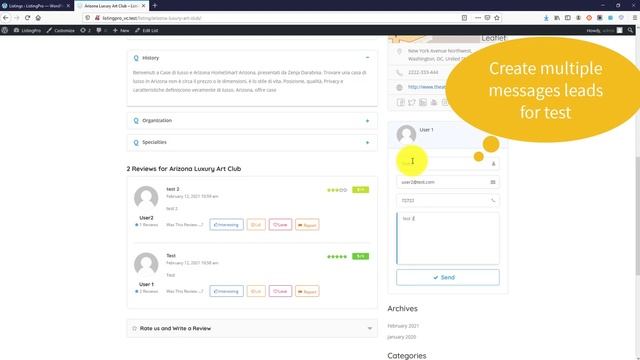Click User 1 reviewer avatar image
The image size is (640, 360).
point(146,264)
